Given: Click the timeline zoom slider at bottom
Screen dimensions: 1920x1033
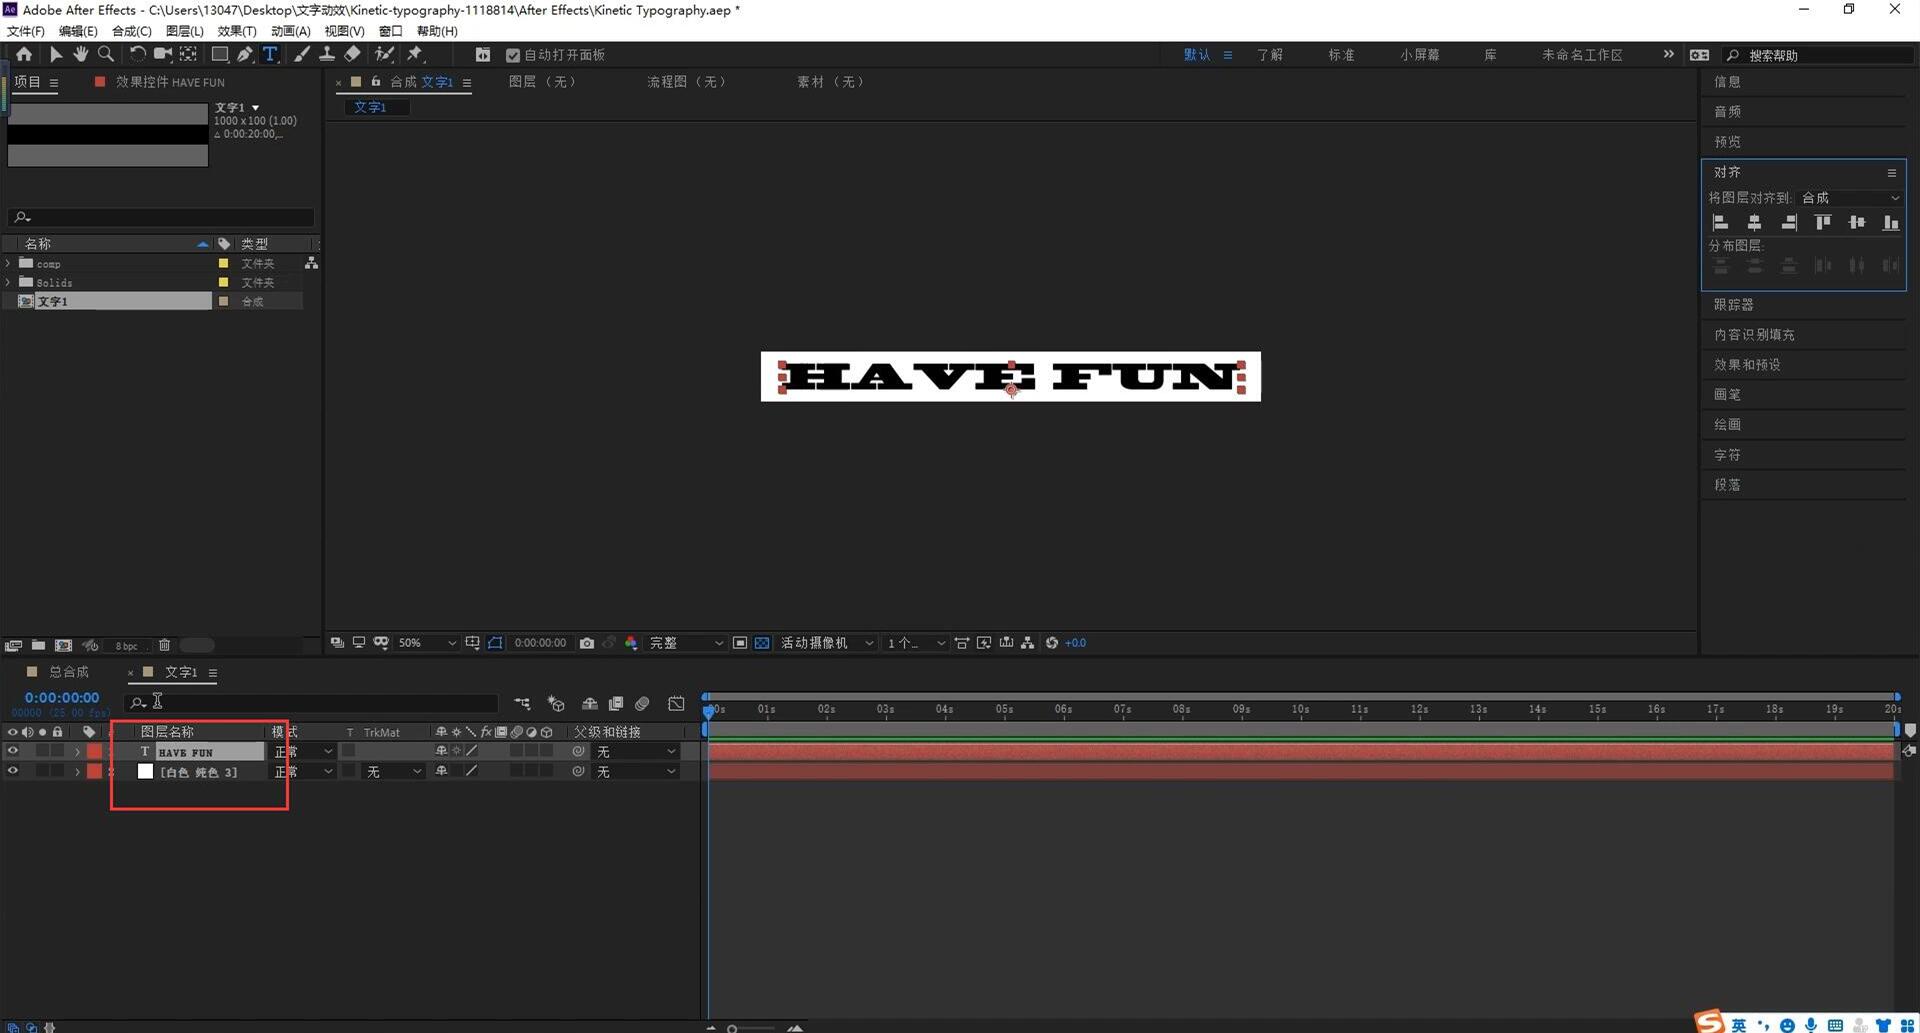Looking at the screenshot, I should click(752, 1027).
